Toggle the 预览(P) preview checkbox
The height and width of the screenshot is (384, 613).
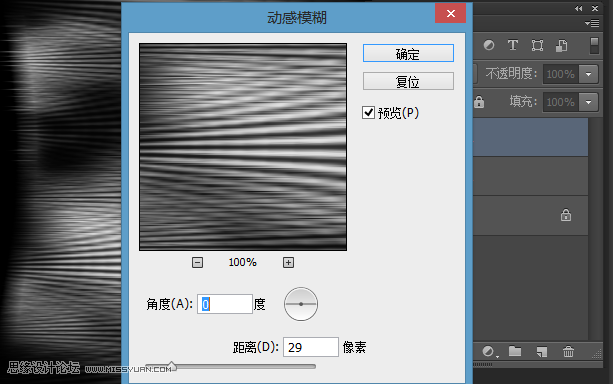click(368, 113)
